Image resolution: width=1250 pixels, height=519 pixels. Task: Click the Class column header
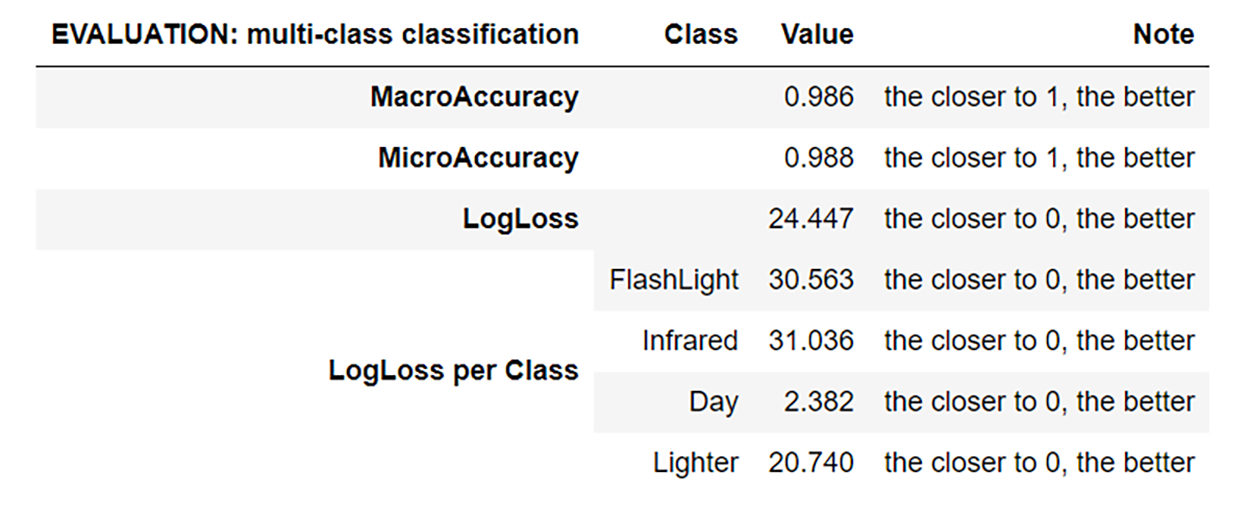point(700,34)
